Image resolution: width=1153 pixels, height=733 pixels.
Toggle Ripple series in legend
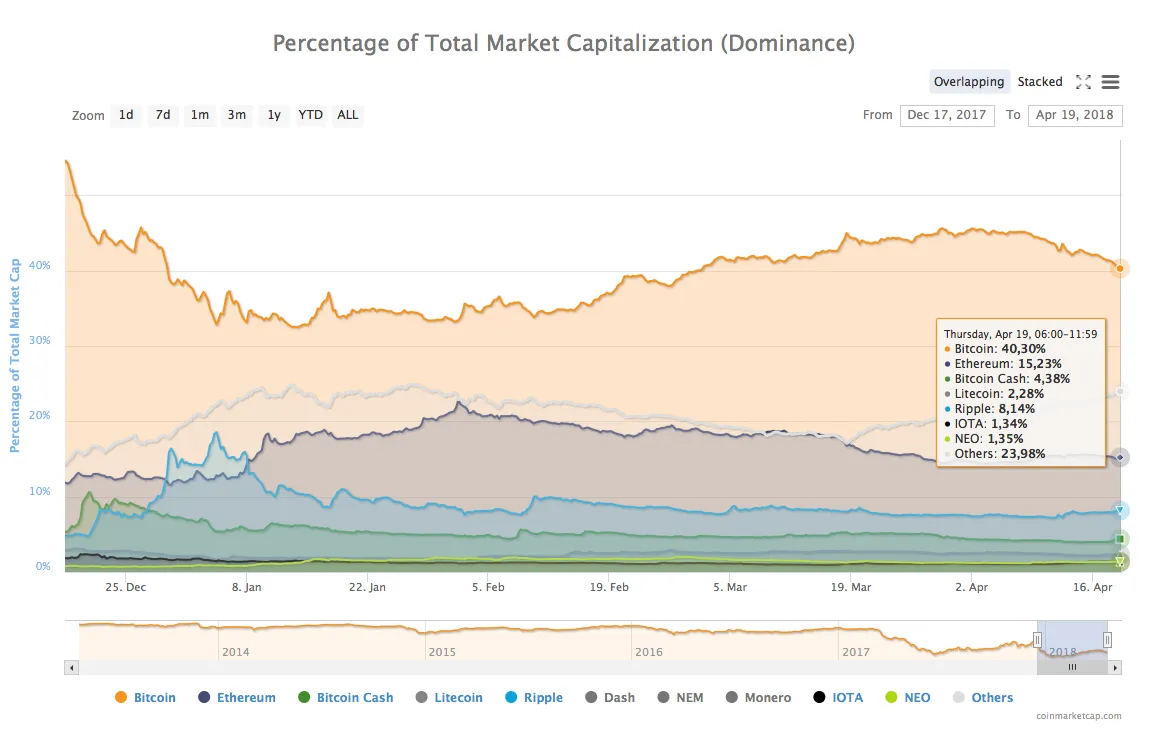tap(534, 697)
